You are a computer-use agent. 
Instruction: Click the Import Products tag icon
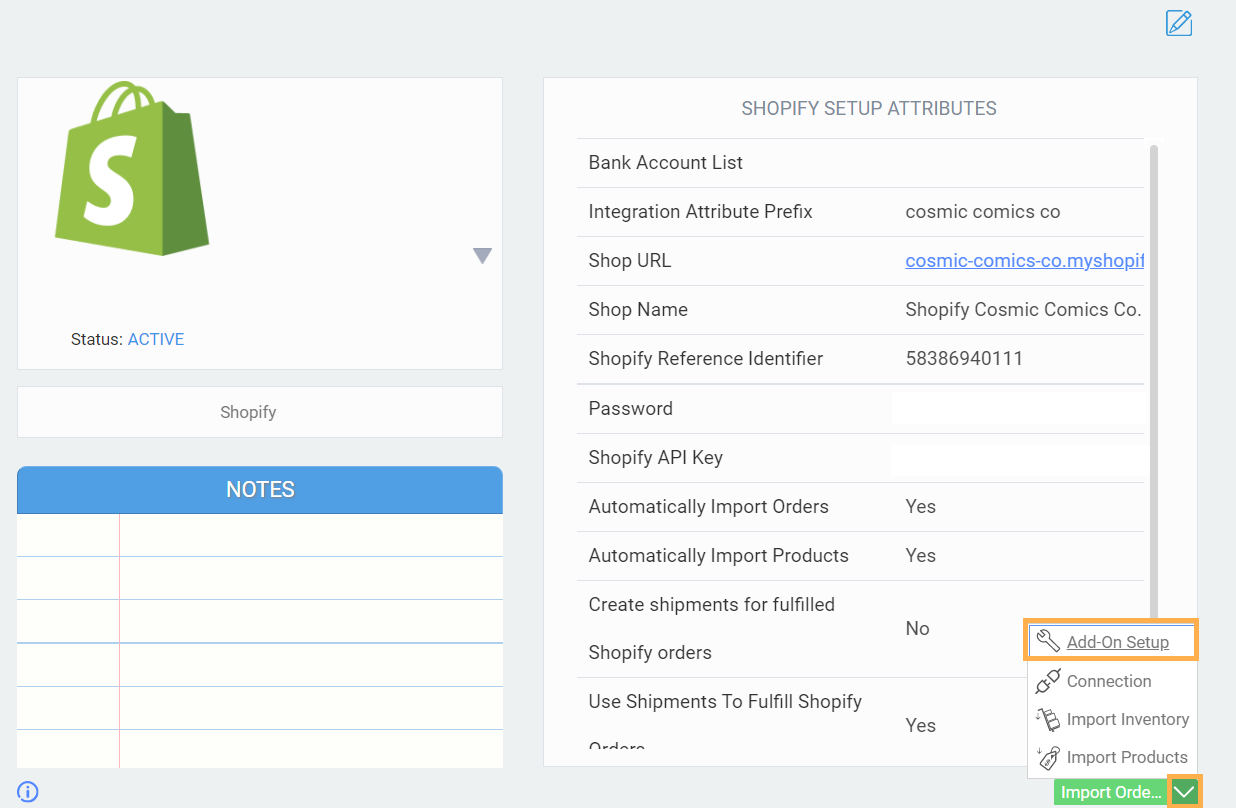click(1047, 757)
